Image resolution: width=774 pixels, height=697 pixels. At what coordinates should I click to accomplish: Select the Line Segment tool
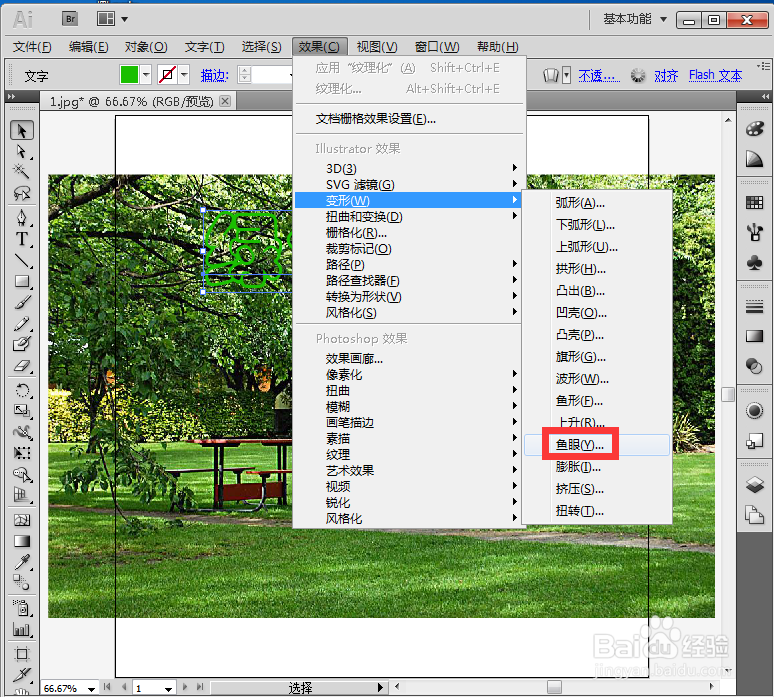tap(22, 260)
